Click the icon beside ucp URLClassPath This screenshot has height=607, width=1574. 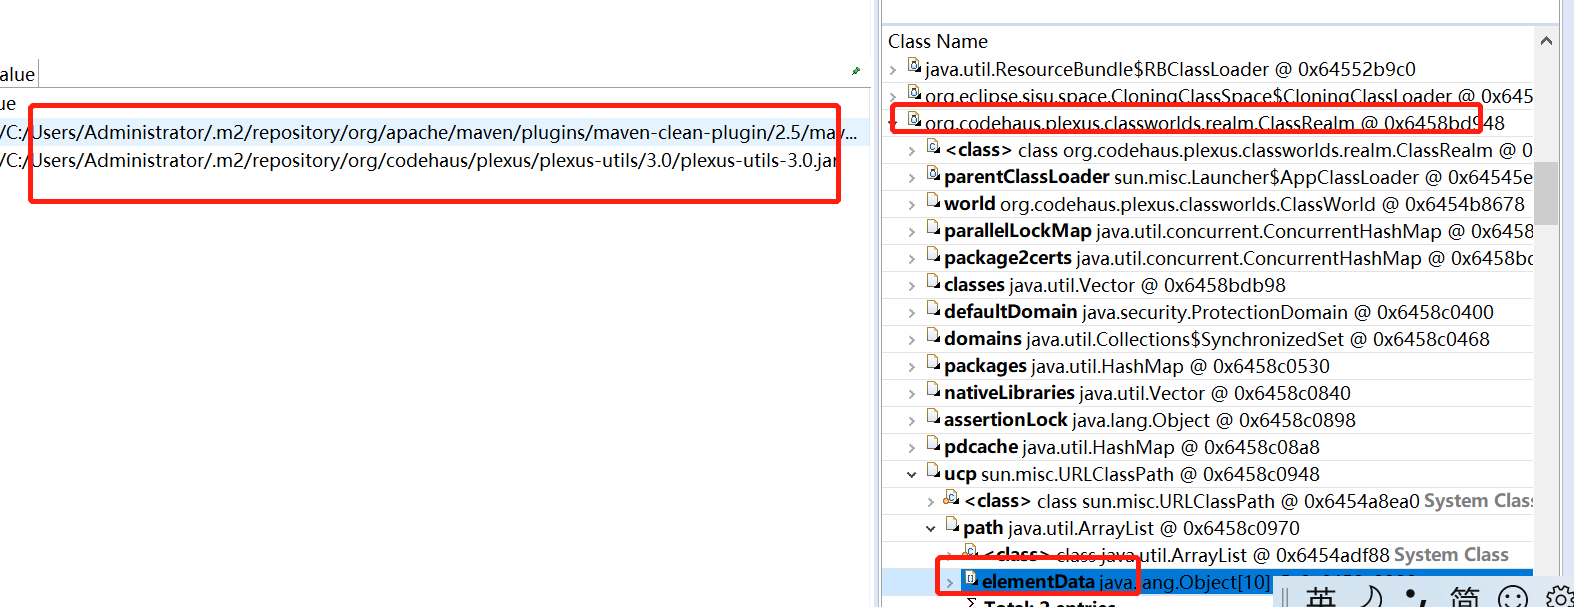click(933, 471)
